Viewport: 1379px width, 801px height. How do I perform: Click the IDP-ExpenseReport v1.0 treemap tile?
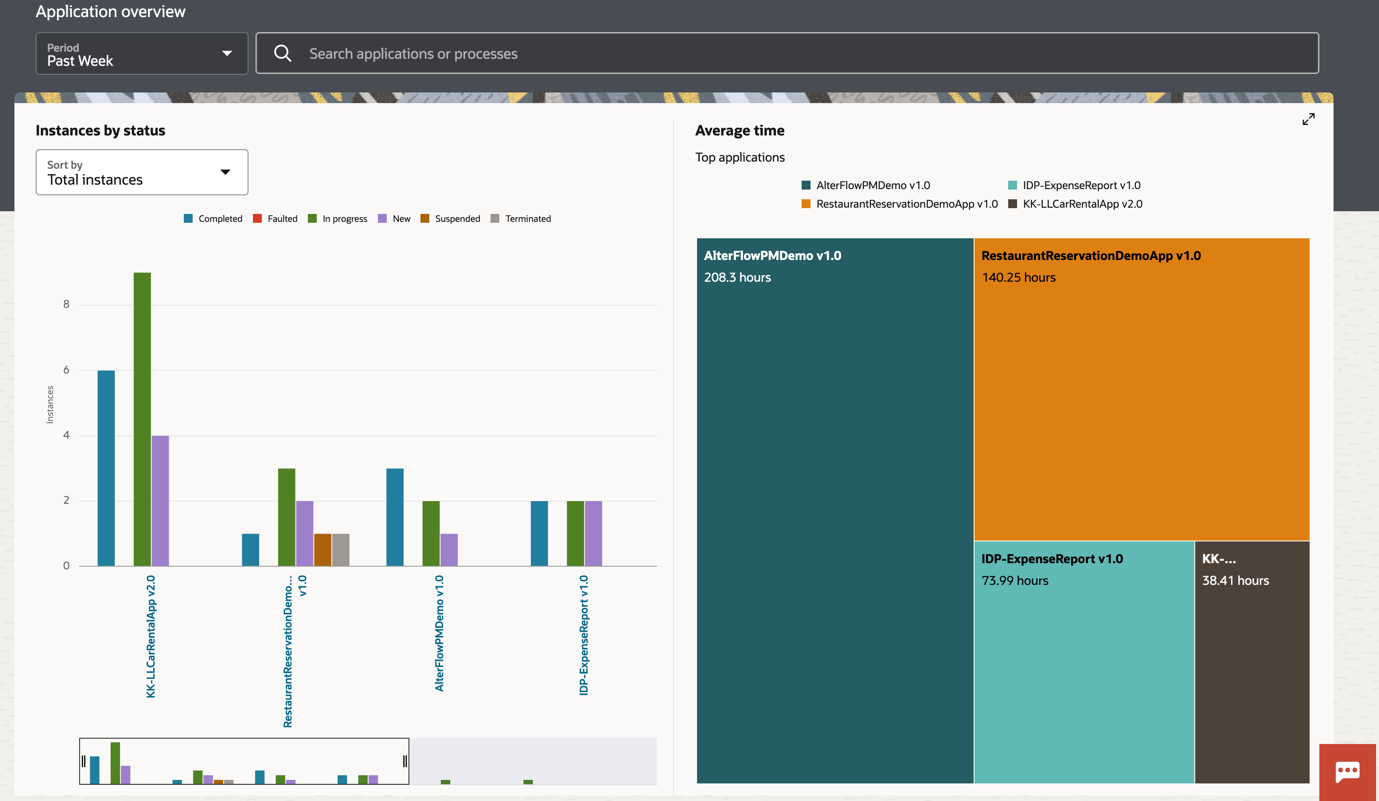[x=1084, y=662]
